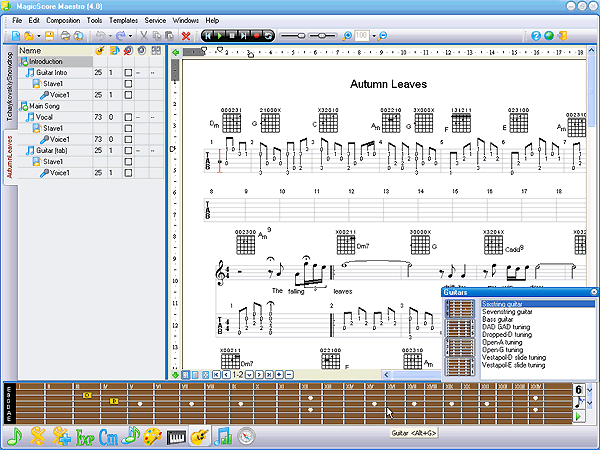Delete with the red X icon
This screenshot has height=450, width=600.
[x=186, y=36]
